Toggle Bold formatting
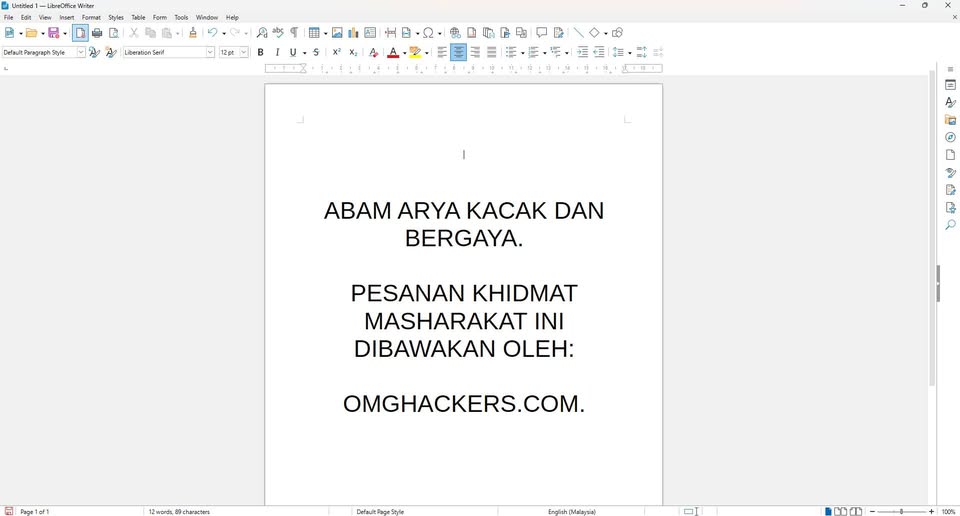The image size is (960, 516). click(261, 52)
